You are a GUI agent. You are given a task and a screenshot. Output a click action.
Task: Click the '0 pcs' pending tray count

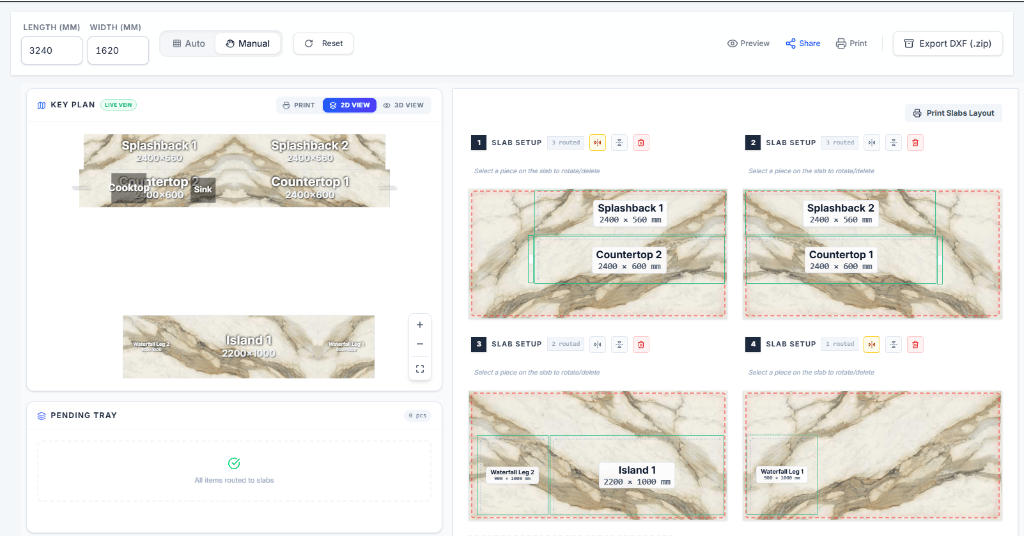tap(417, 415)
